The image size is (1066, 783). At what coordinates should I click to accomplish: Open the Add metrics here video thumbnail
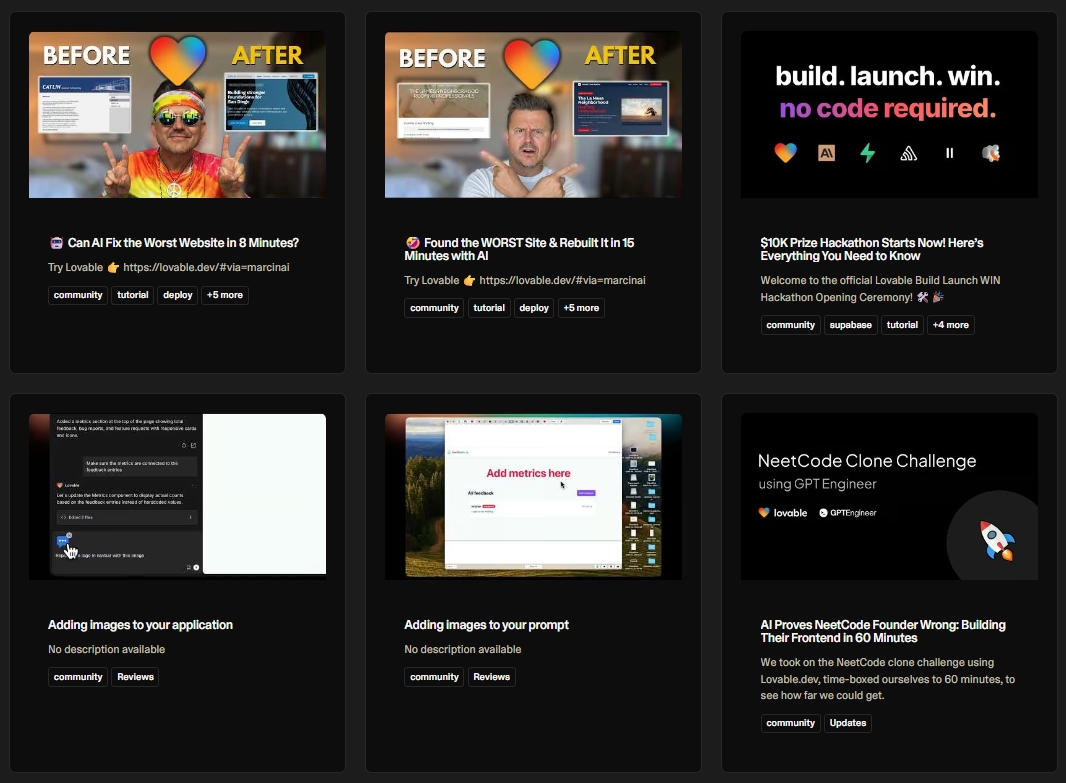pos(533,496)
